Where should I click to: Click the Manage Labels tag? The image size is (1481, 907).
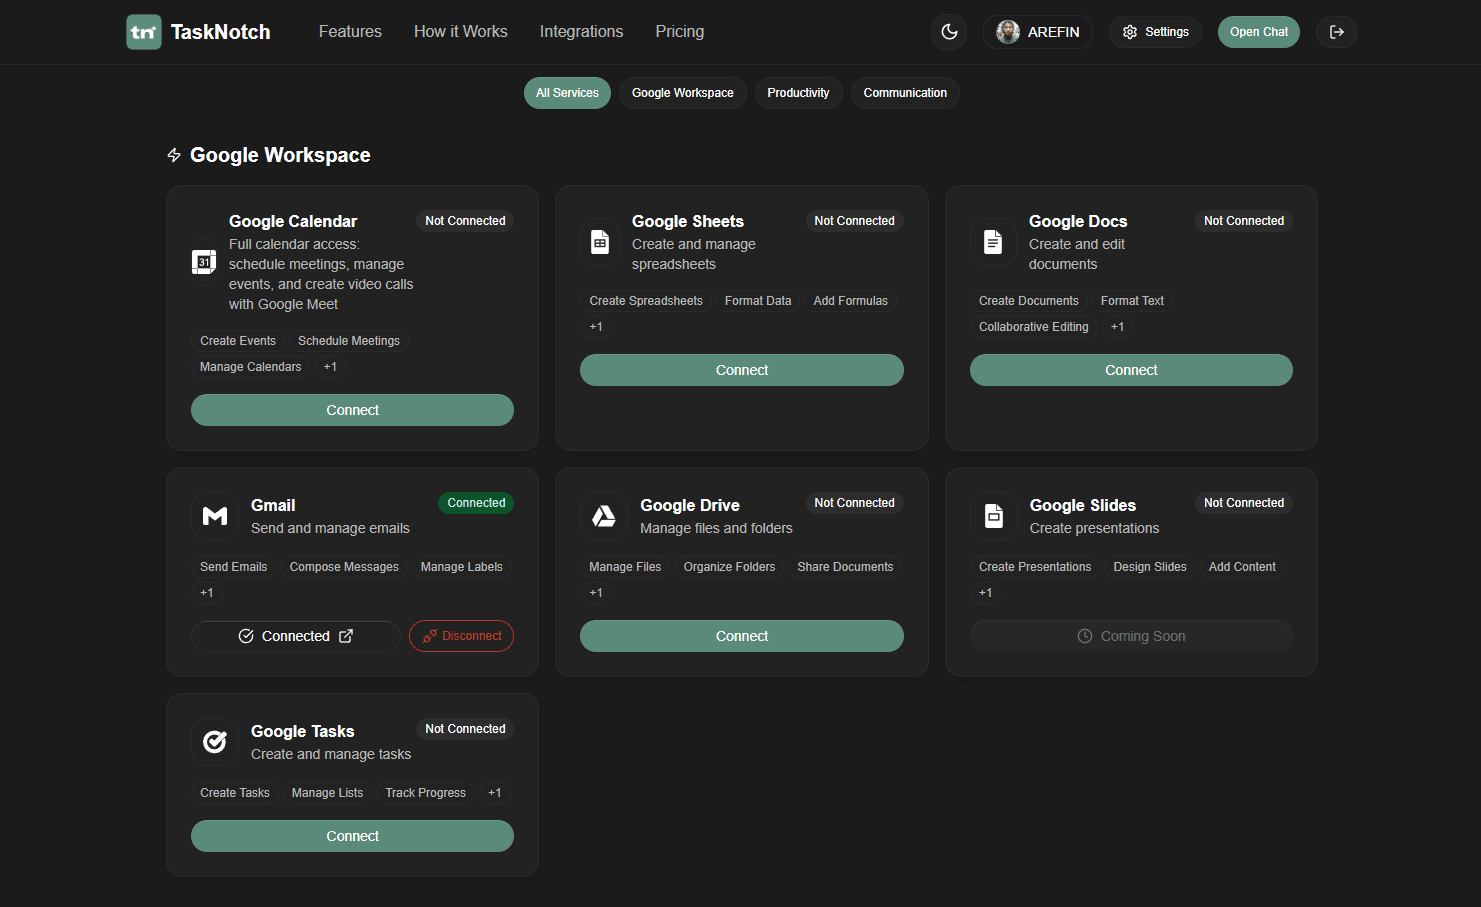point(462,567)
